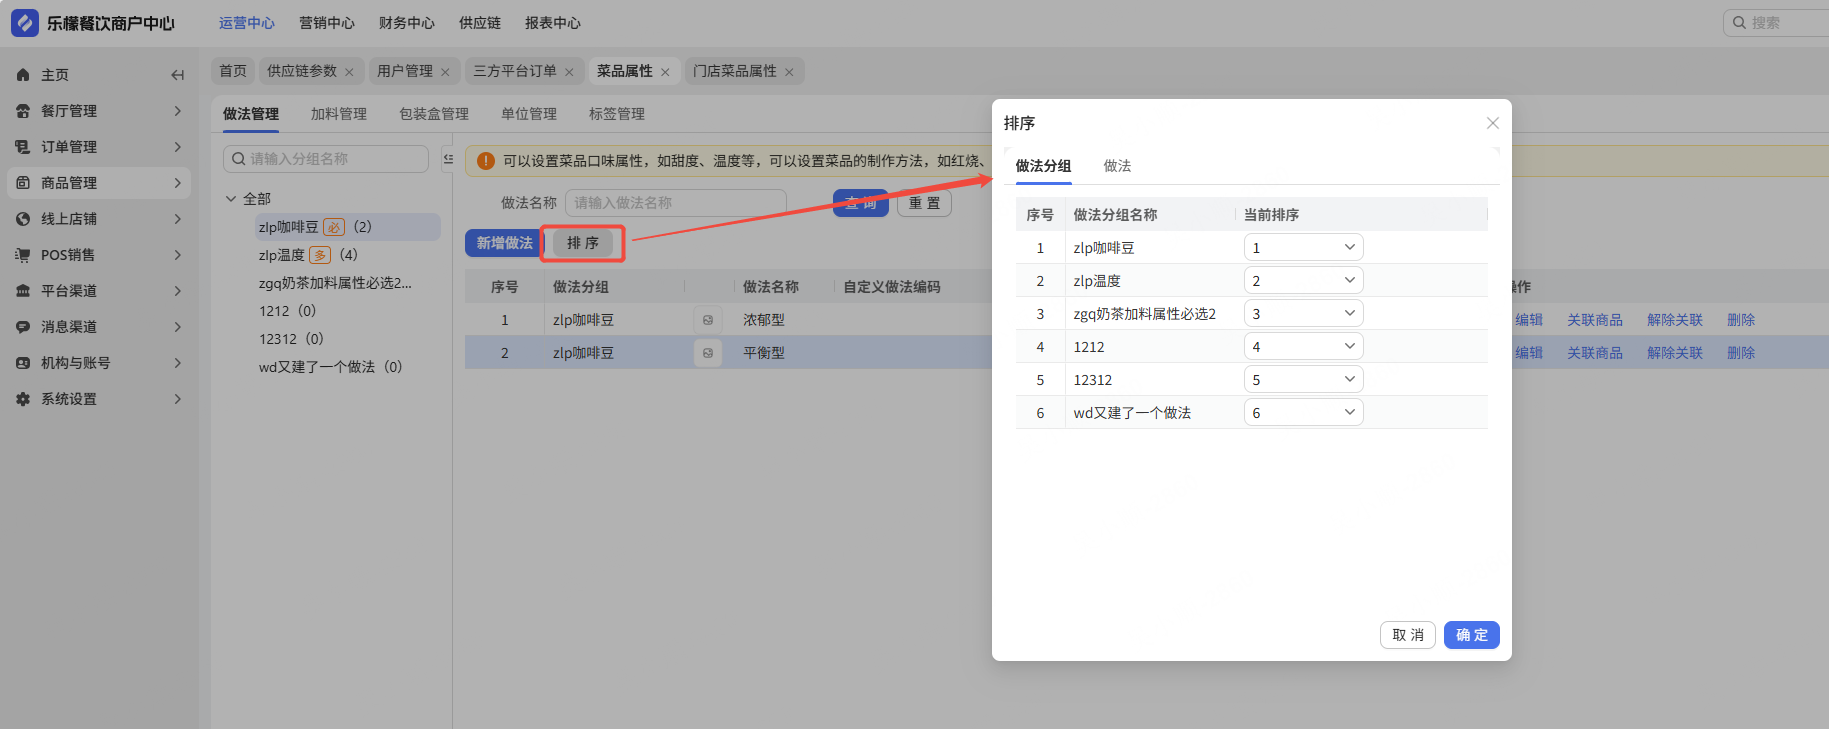The height and width of the screenshot is (729, 1829).
Task: Expand the 系统设置 sidebar menu
Action: (178, 399)
